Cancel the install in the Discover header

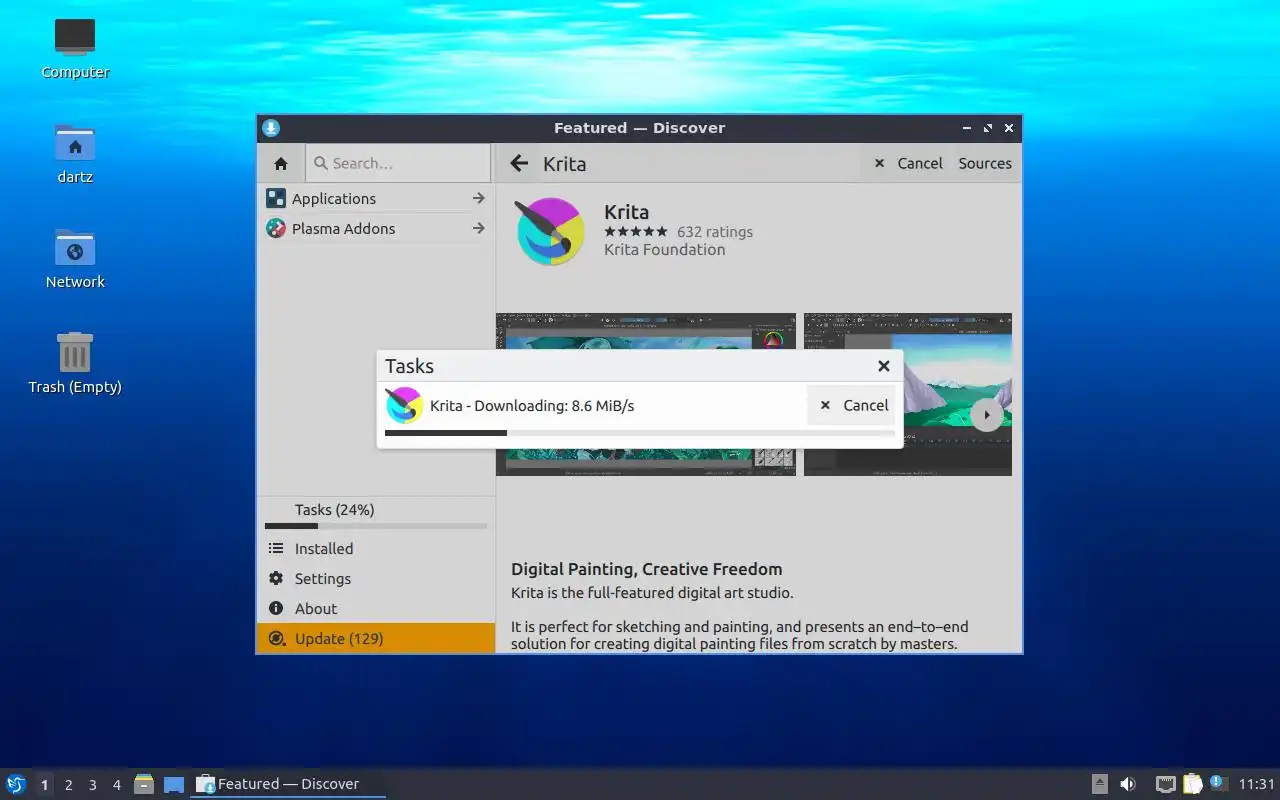908,163
